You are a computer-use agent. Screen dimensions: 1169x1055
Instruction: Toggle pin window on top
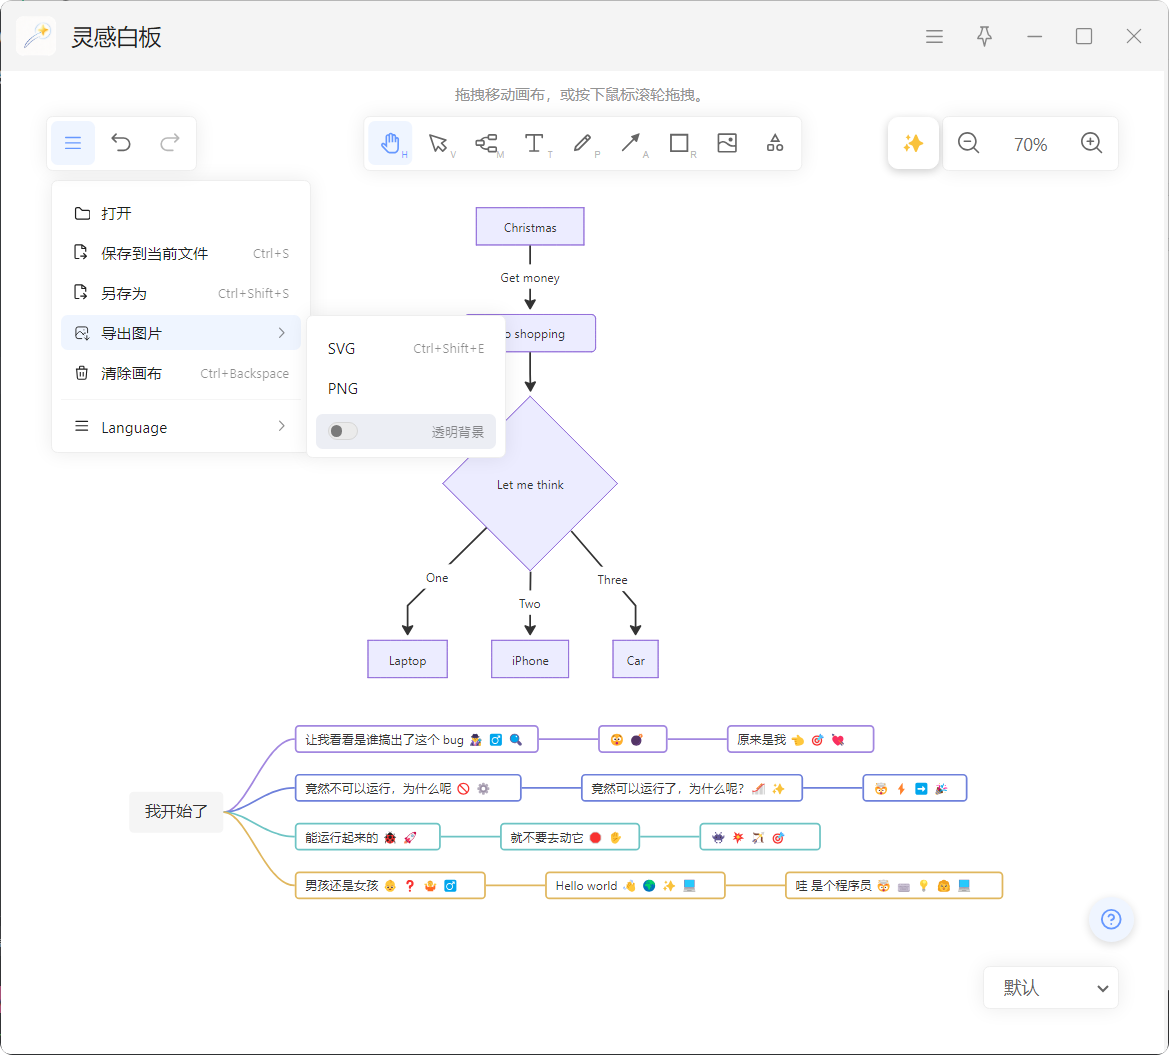984,37
